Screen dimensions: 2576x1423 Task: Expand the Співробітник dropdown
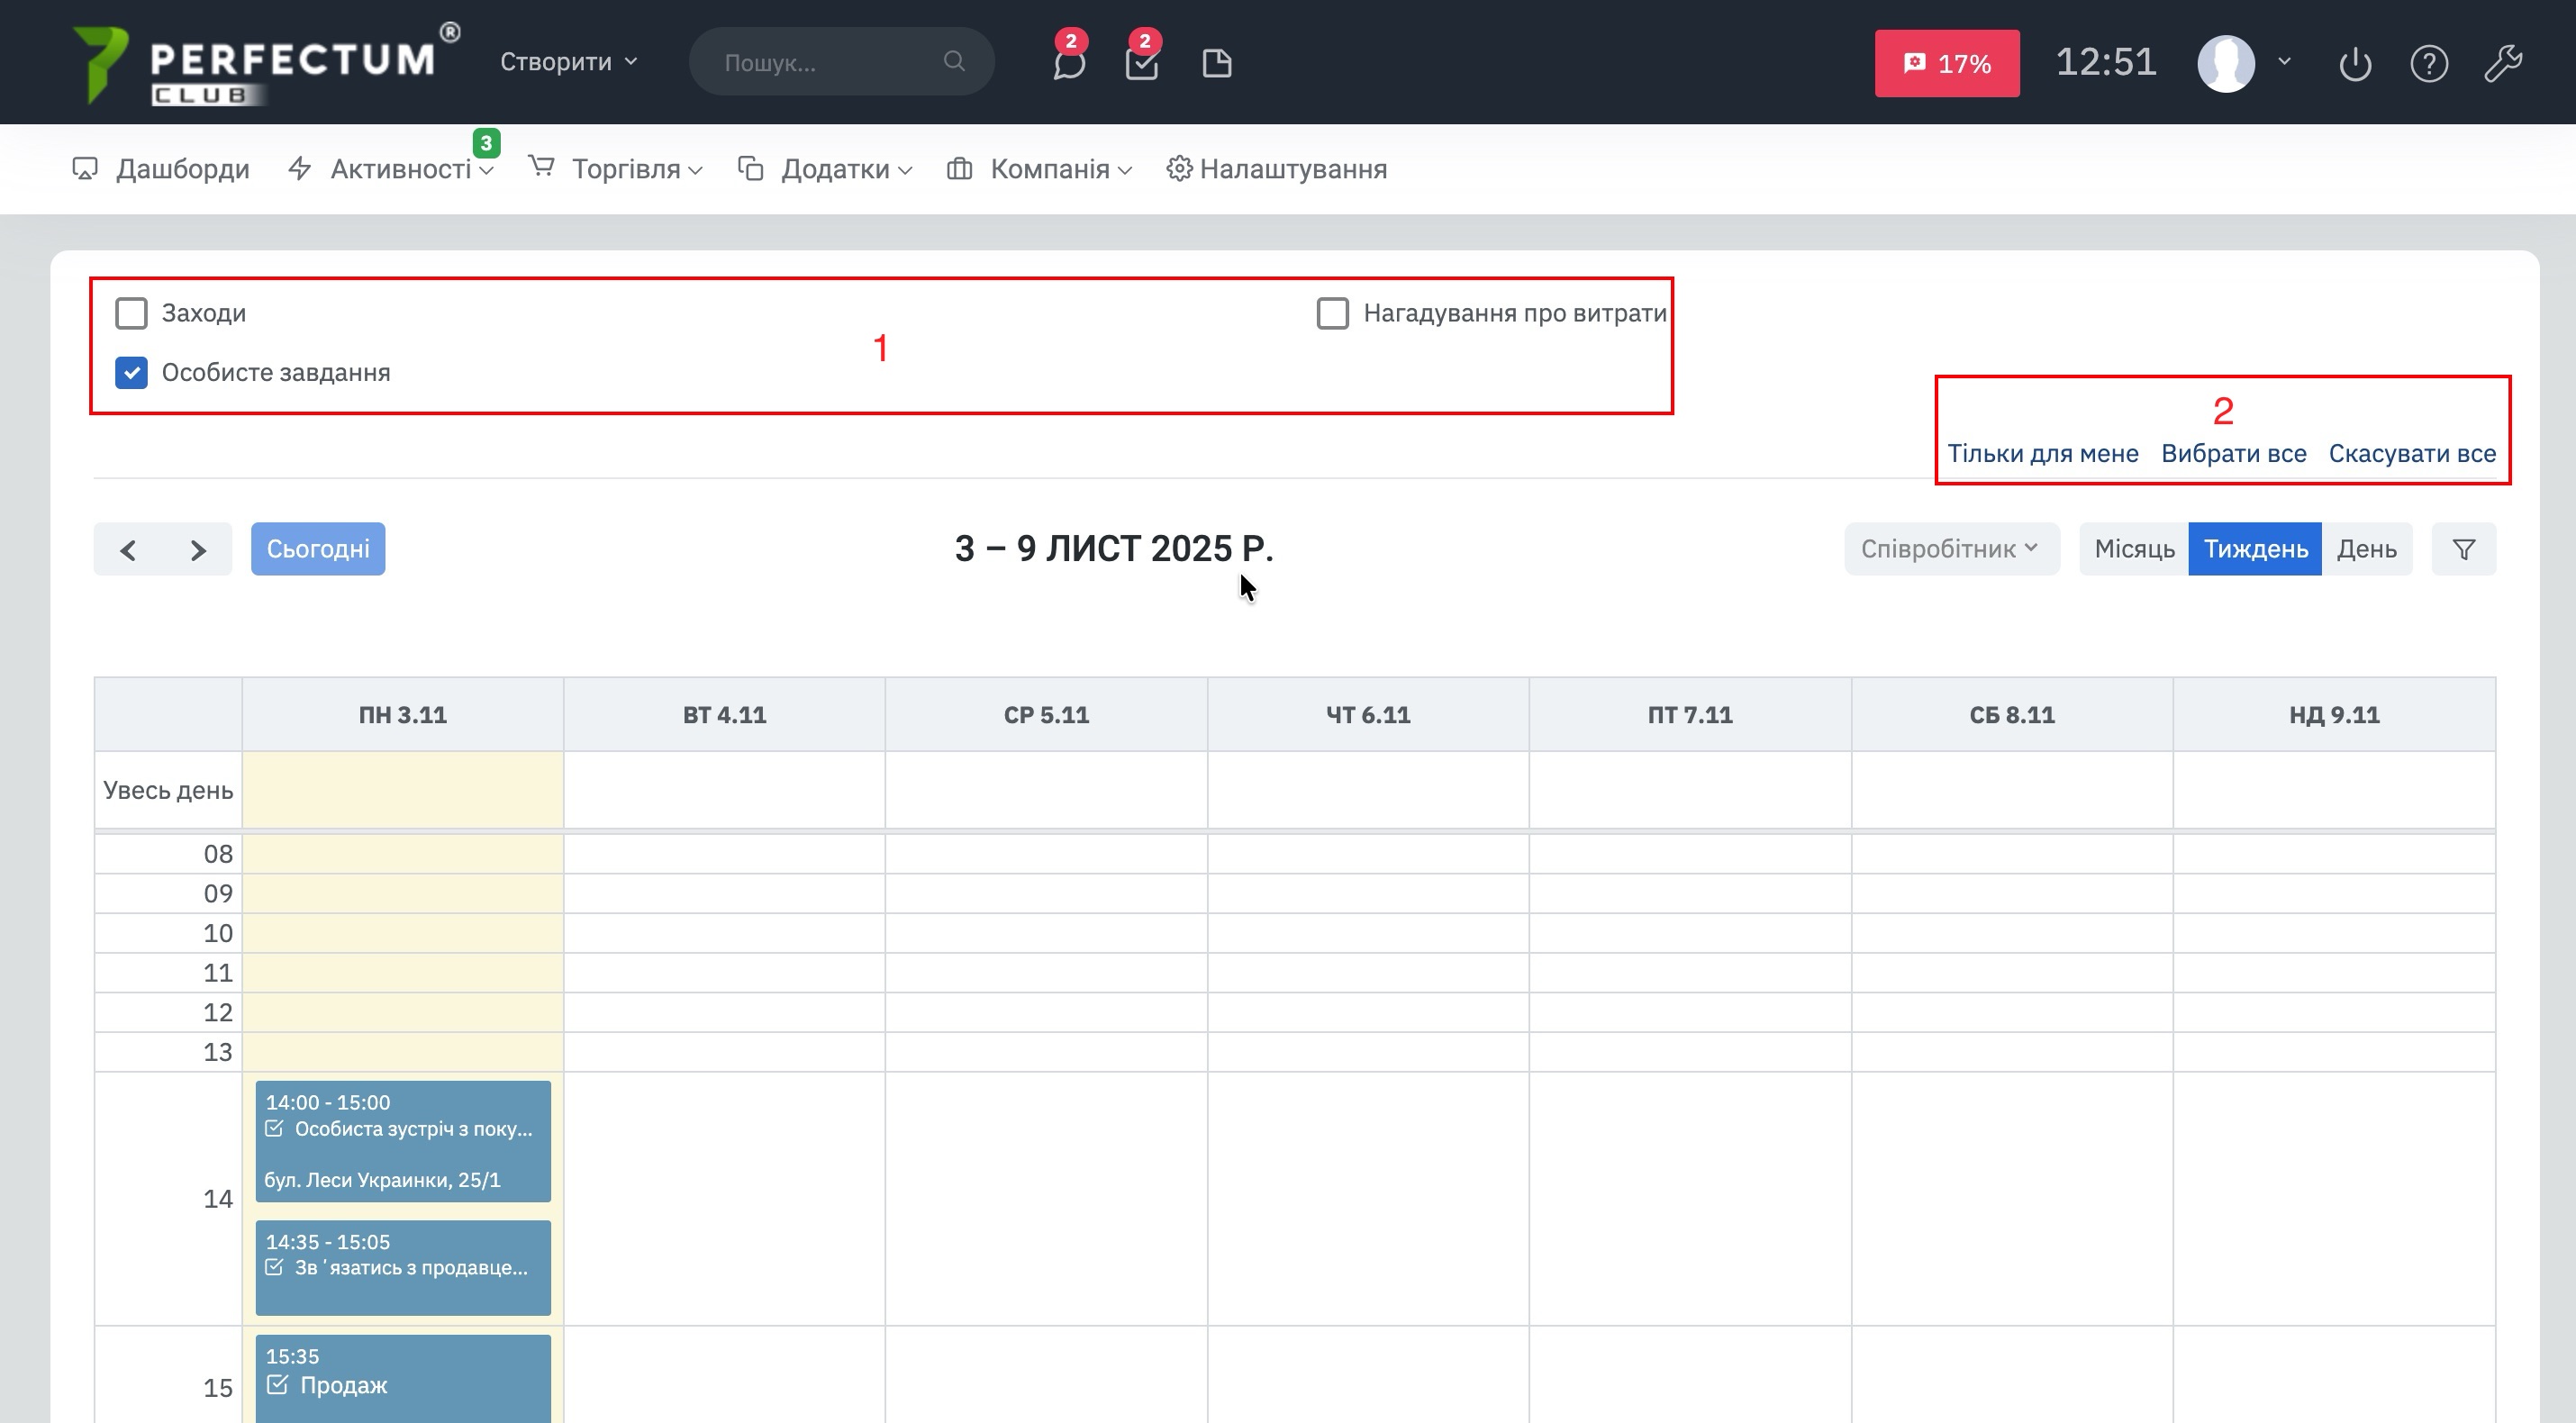point(1950,549)
